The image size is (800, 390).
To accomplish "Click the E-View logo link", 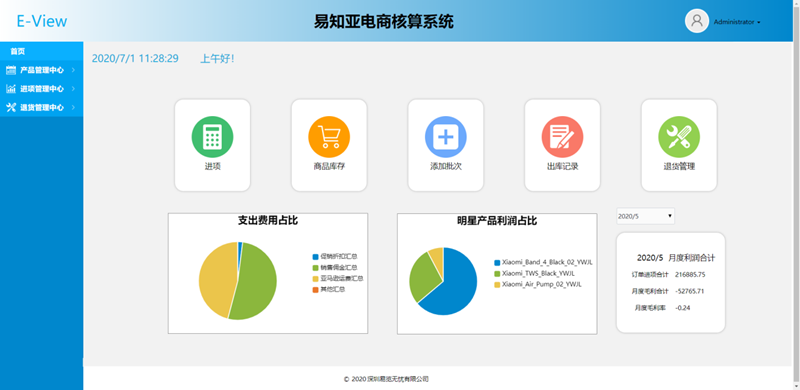I will (42, 21).
